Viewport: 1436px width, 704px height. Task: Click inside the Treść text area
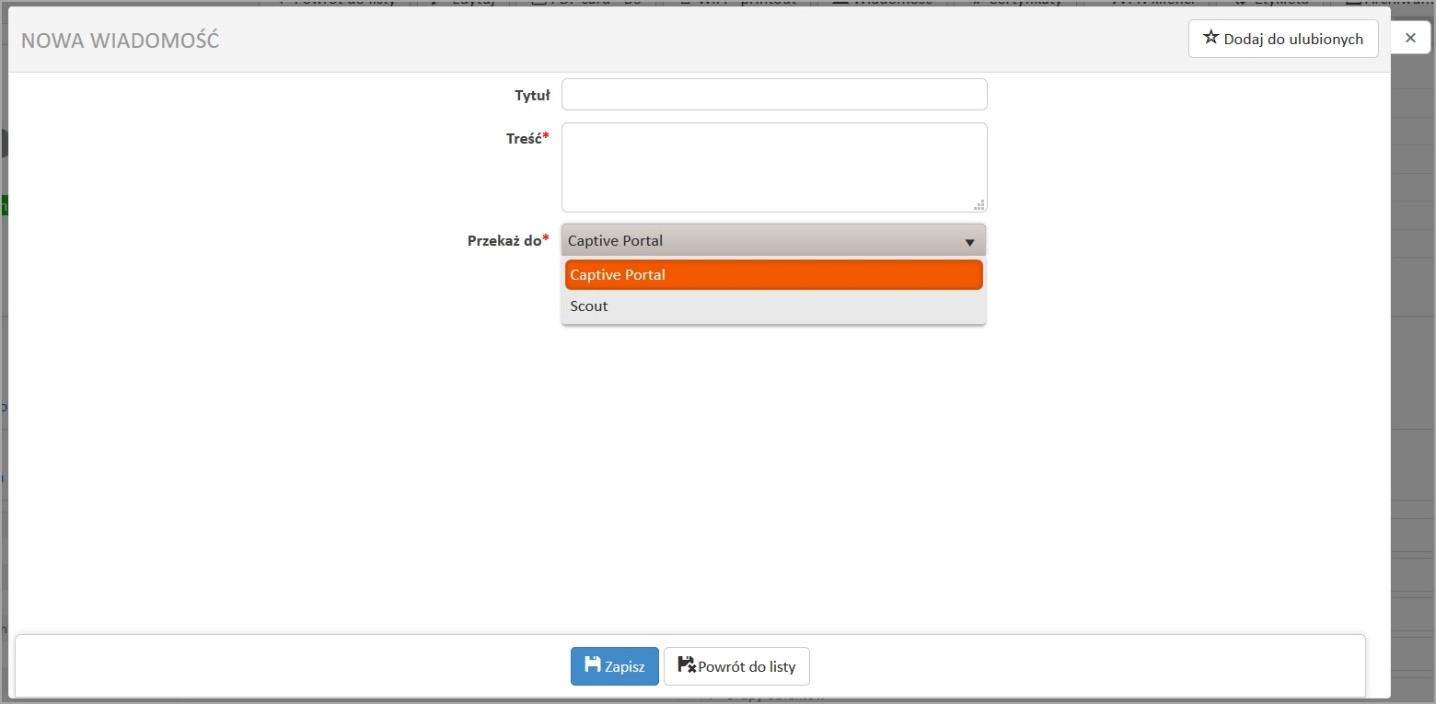tap(773, 165)
